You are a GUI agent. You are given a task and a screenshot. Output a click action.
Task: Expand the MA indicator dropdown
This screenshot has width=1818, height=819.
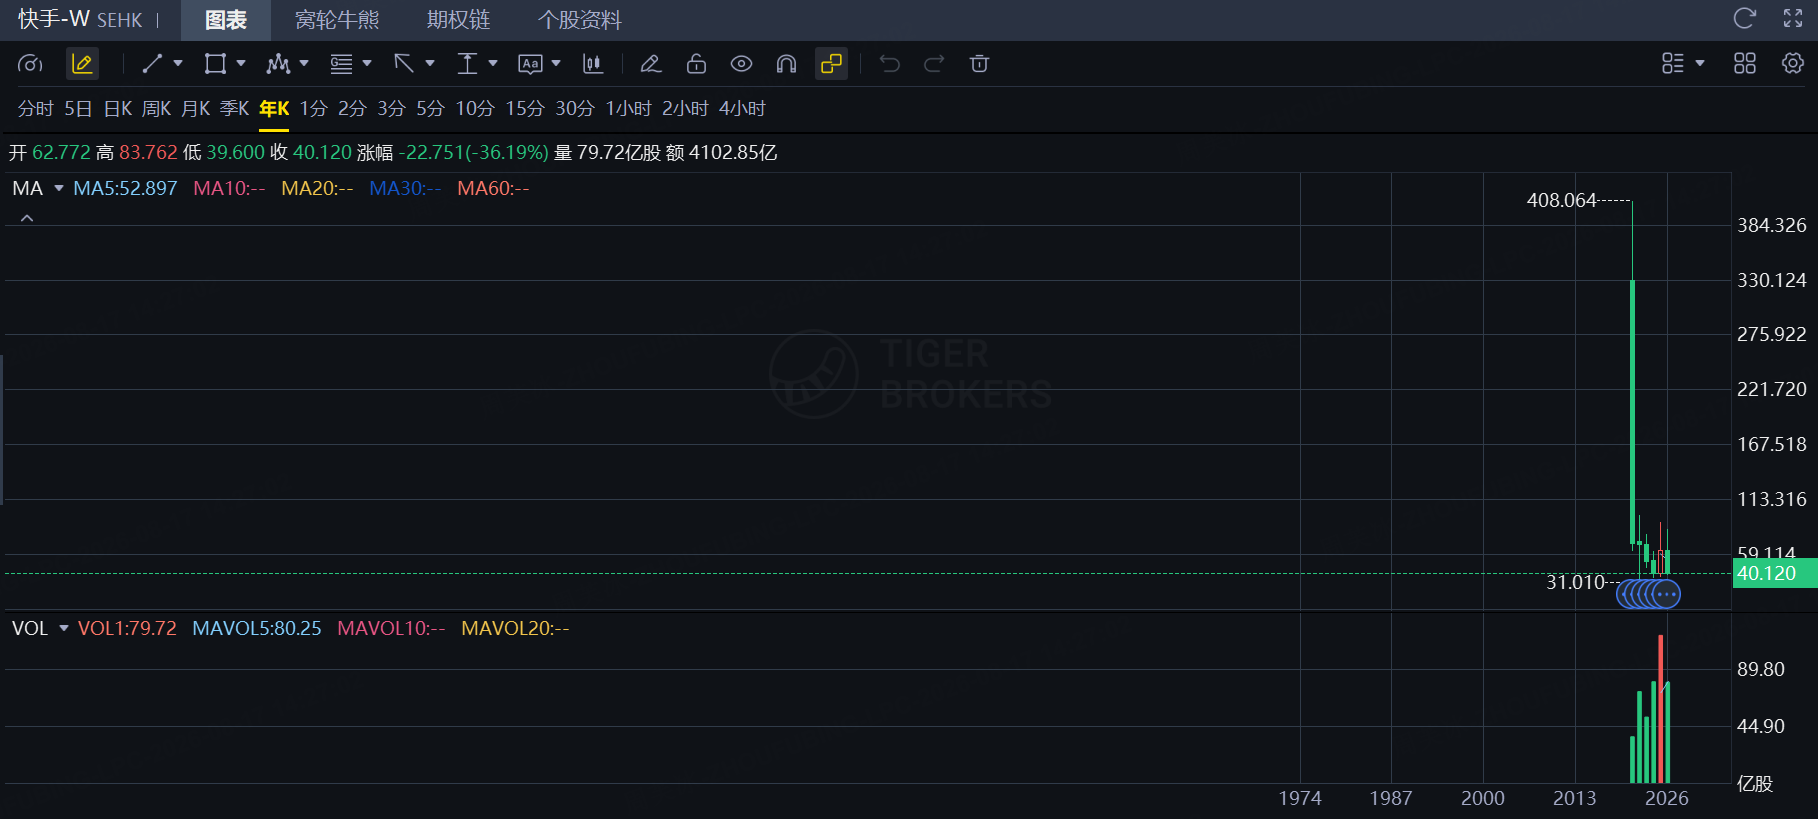[59, 188]
